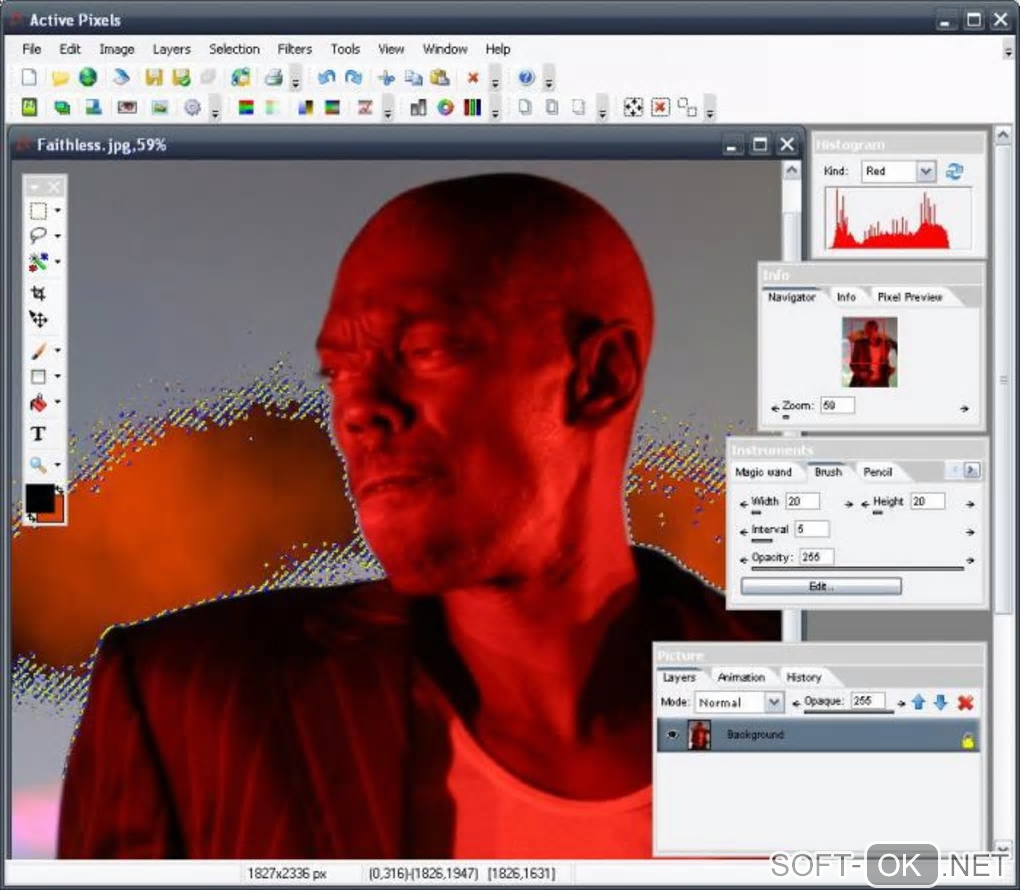Select the rectangular marquee selection tool
The height and width of the screenshot is (890, 1020).
click(38, 211)
